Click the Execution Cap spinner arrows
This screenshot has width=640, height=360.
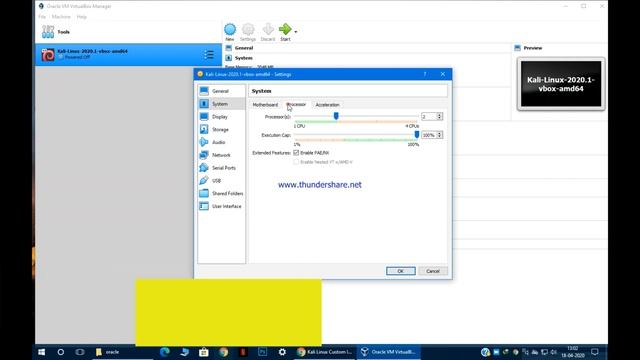(x=440, y=135)
